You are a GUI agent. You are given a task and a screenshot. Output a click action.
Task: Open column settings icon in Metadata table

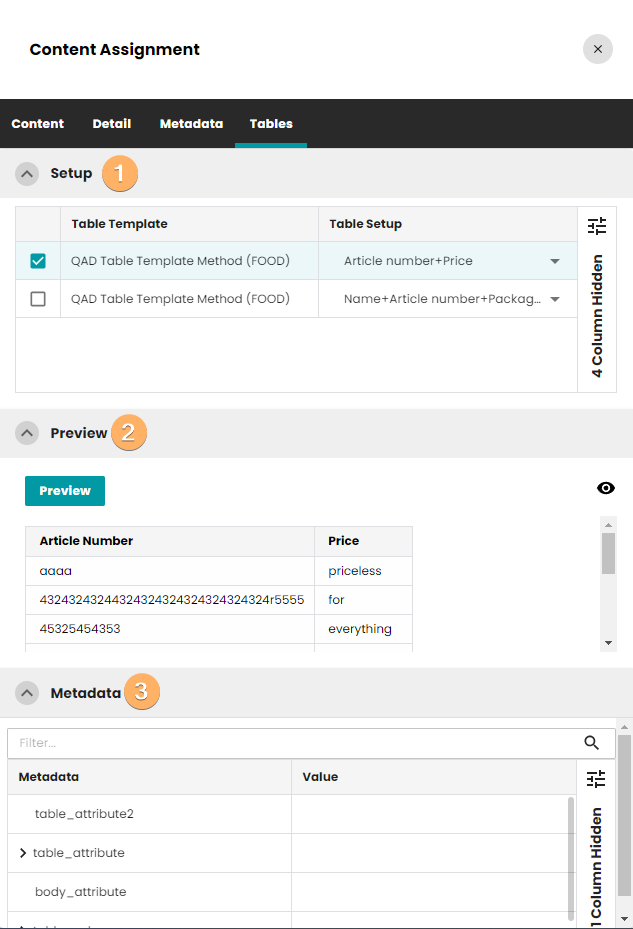(x=596, y=778)
